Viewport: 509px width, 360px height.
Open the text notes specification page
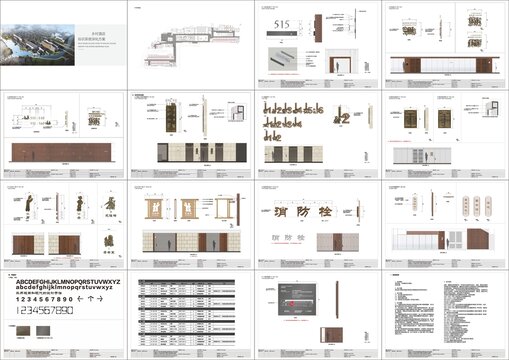tap(445, 312)
